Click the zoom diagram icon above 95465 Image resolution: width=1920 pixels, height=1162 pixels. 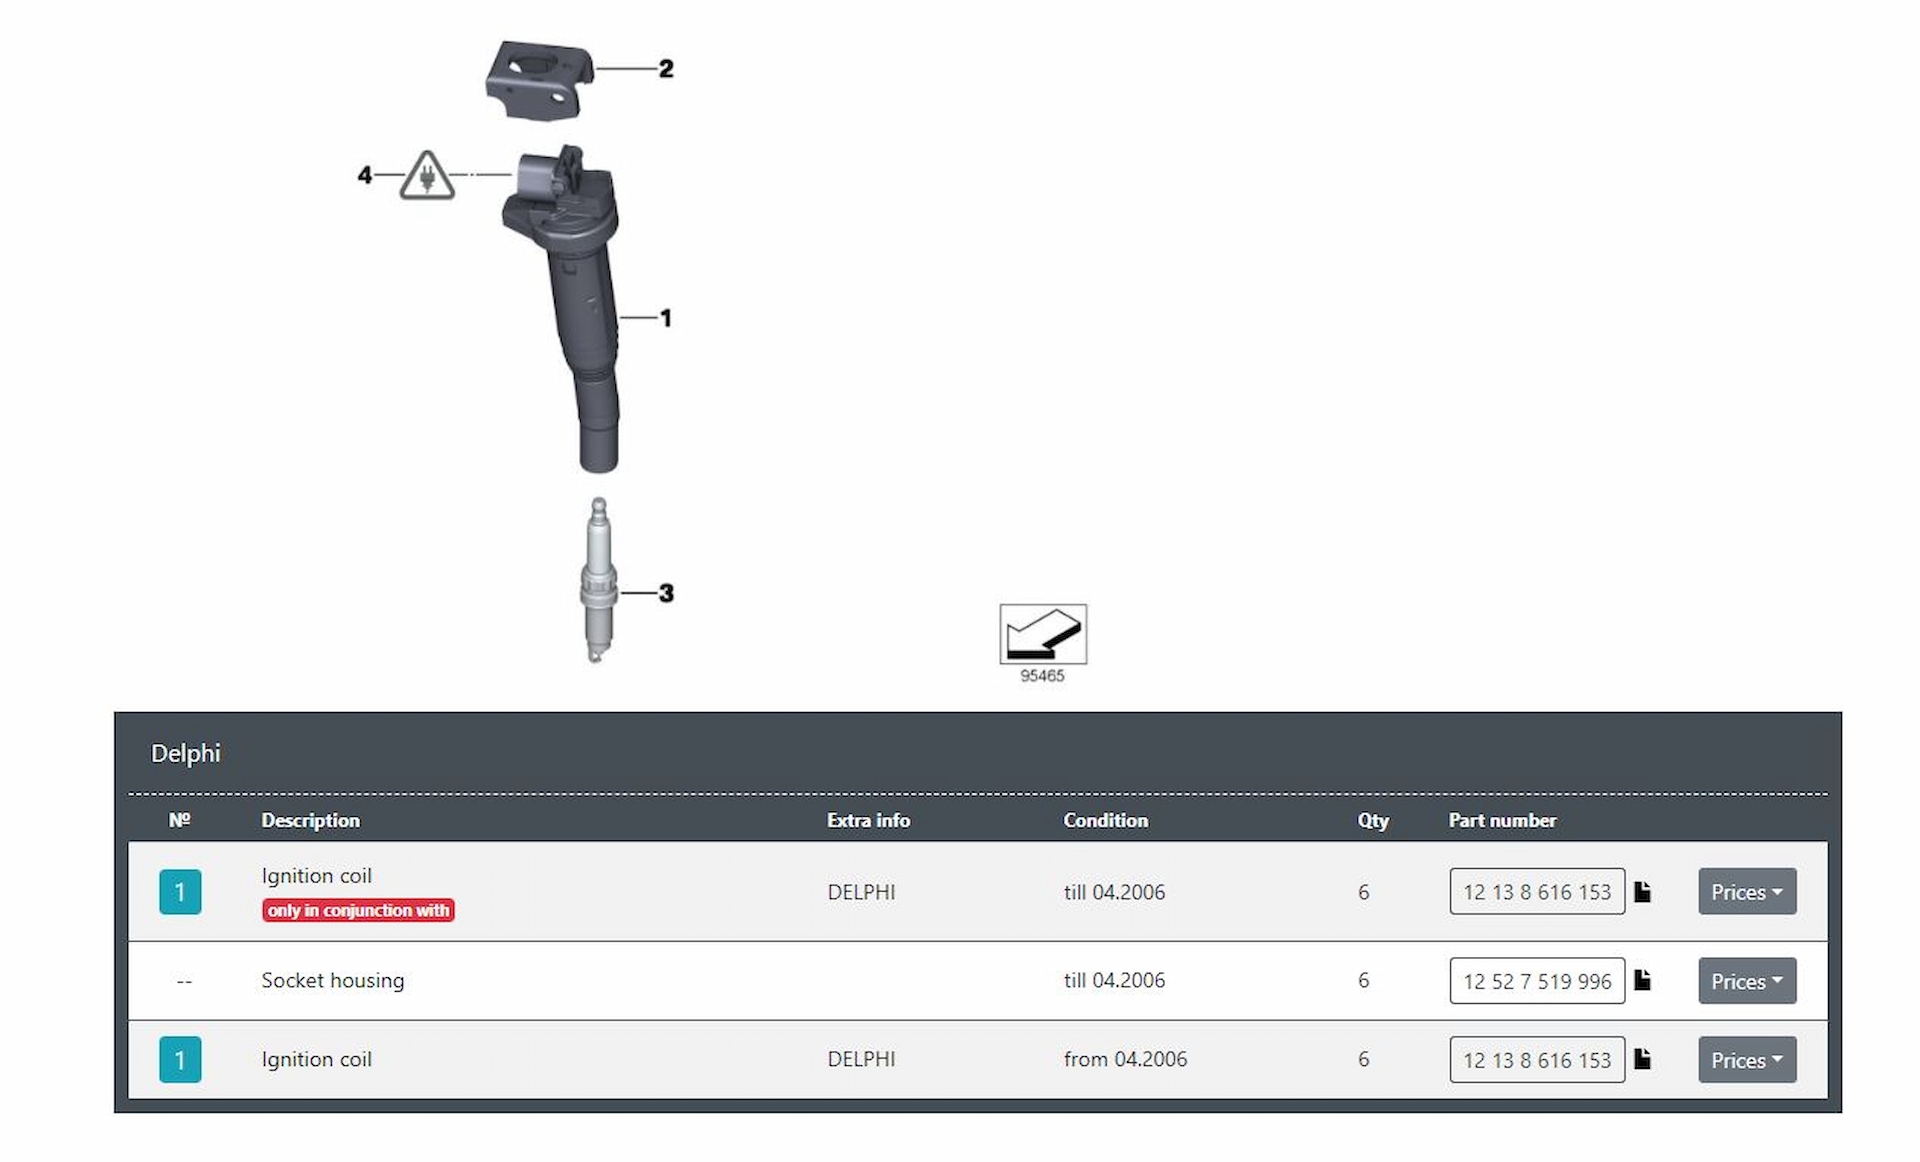click(1042, 634)
